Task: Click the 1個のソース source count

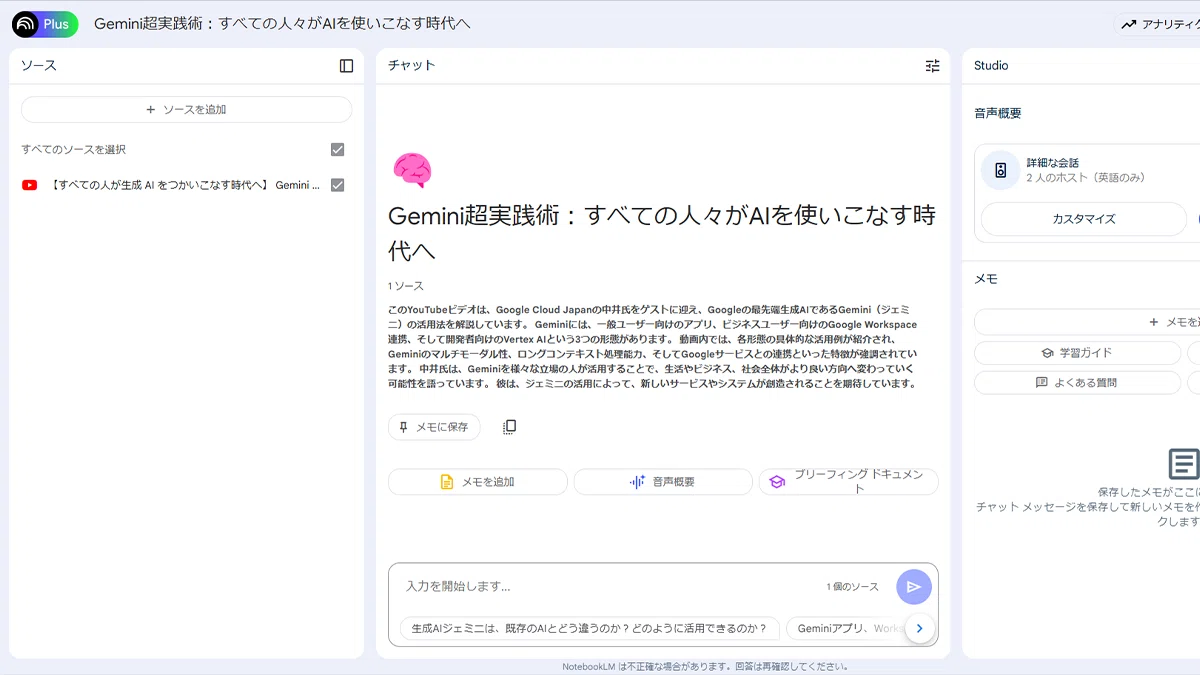Action: tap(852, 587)
